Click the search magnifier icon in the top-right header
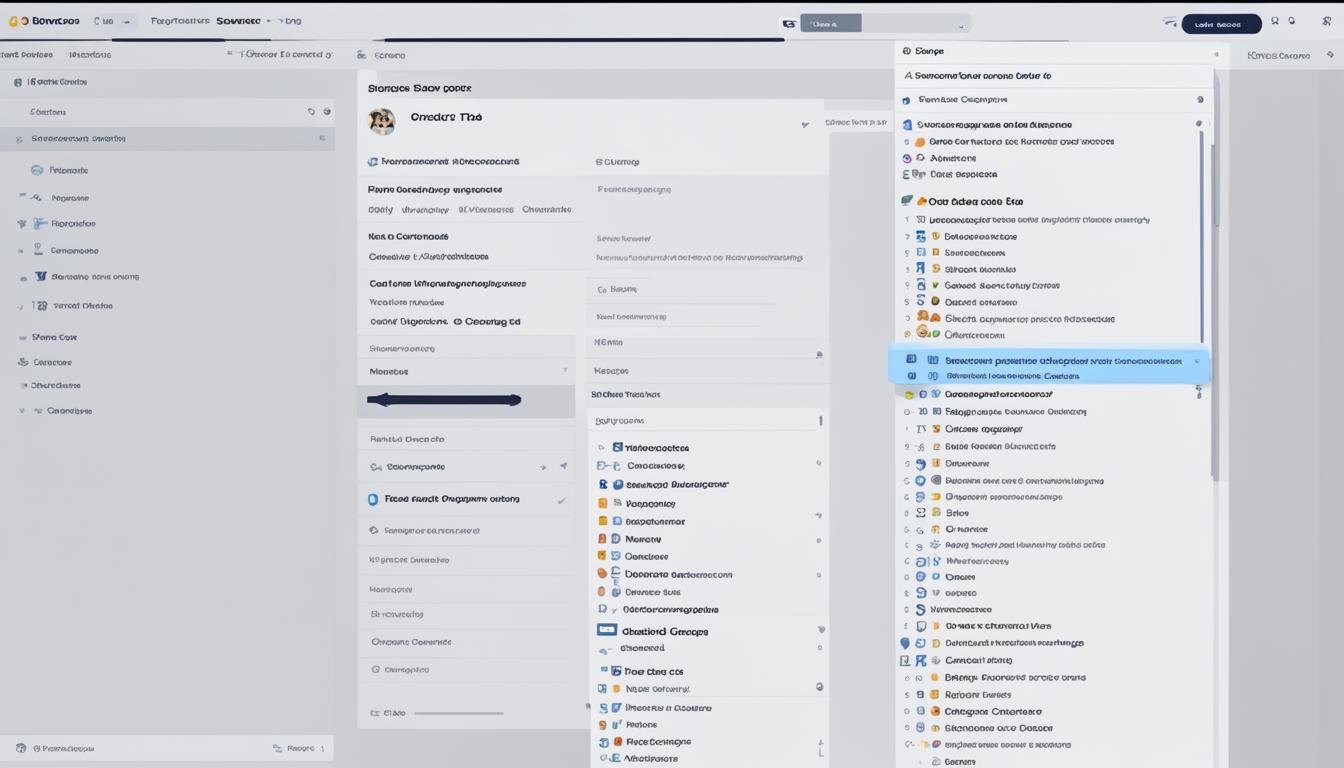 [x=1275, y=21]
